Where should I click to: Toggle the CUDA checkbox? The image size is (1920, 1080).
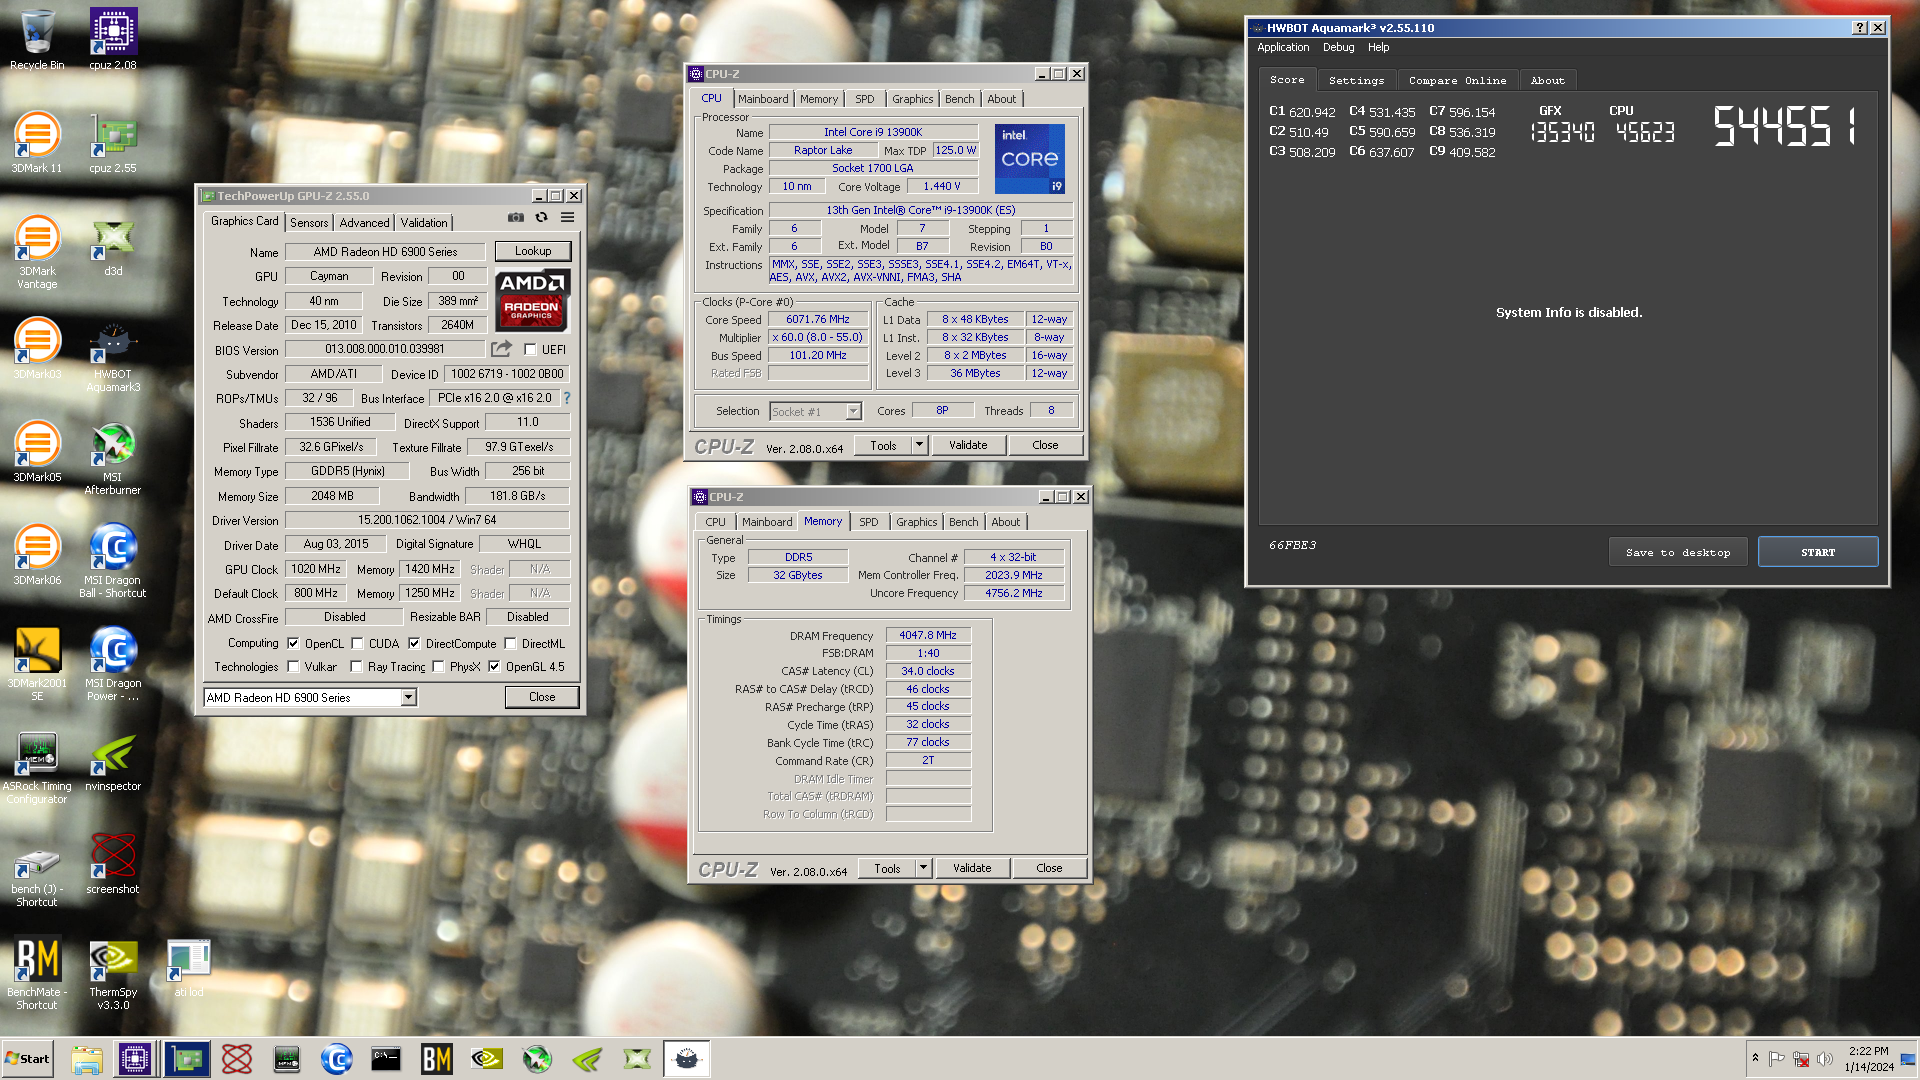click(357, 644)
